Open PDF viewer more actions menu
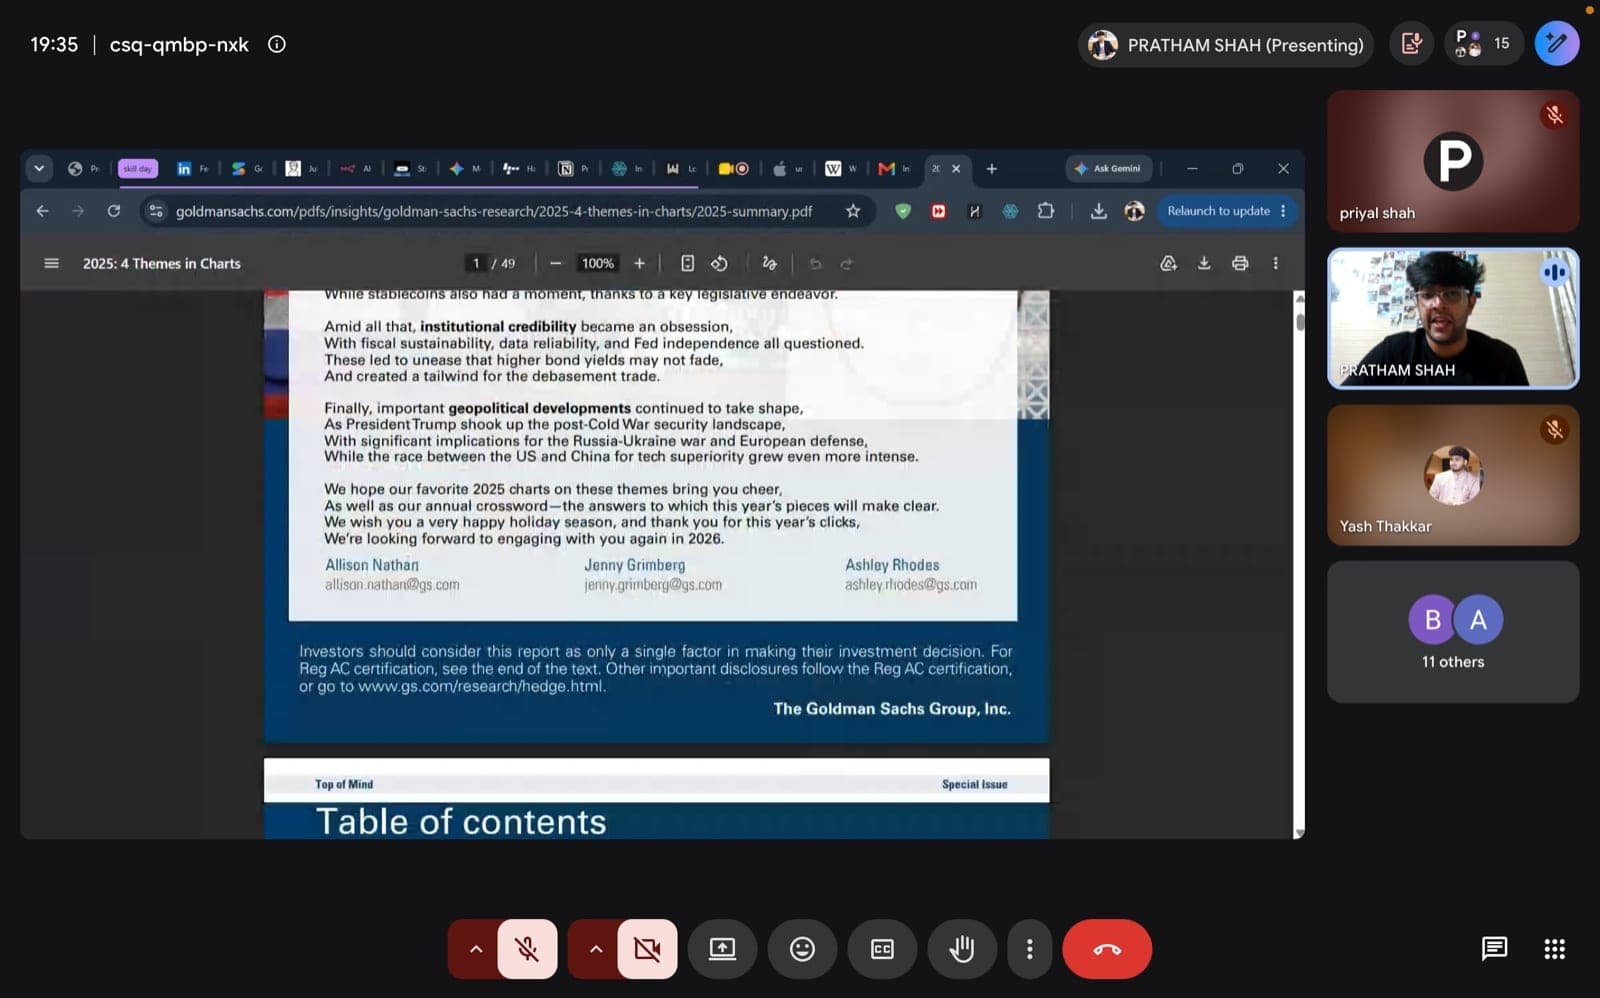Screen dimensions: 1600x998 pyautogui.click(x=1275, y=263)
